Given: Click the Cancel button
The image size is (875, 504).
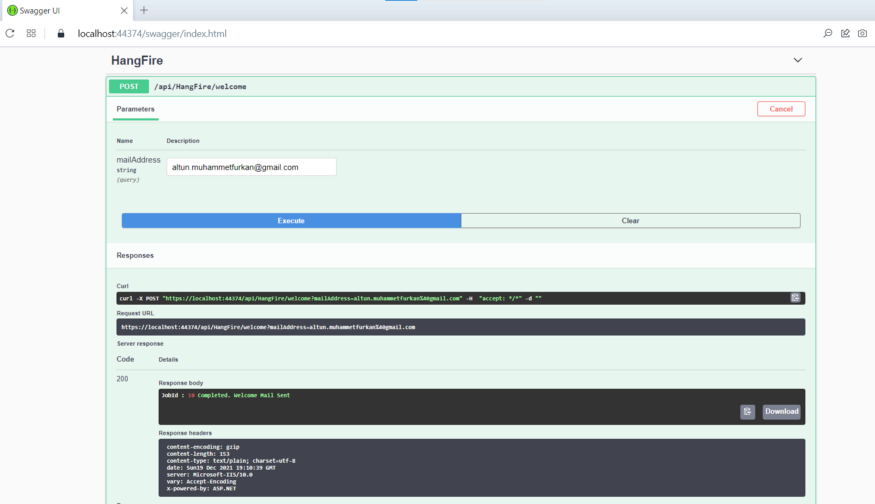Looking at the screenshot, I should pos(781,109).
